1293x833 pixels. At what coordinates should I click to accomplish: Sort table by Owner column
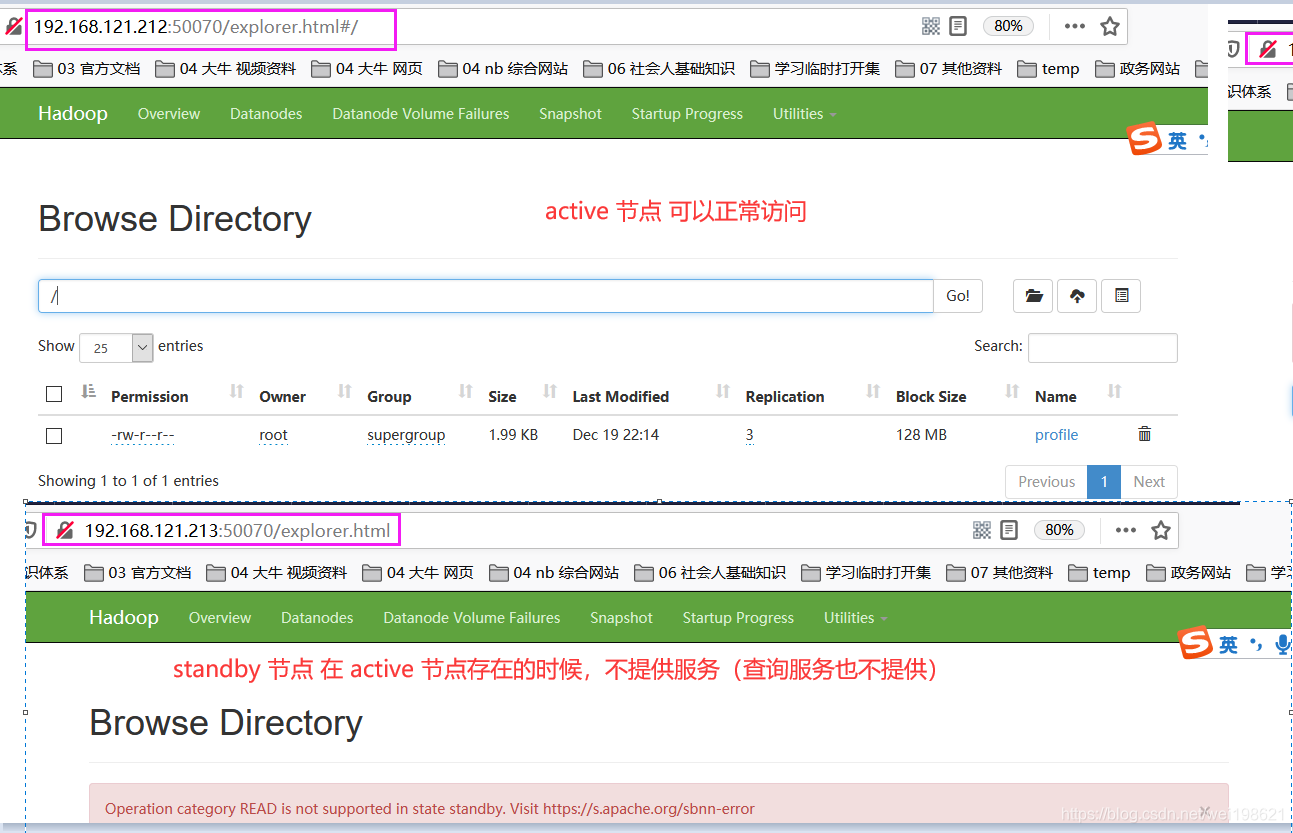click(x=282, y=397)
